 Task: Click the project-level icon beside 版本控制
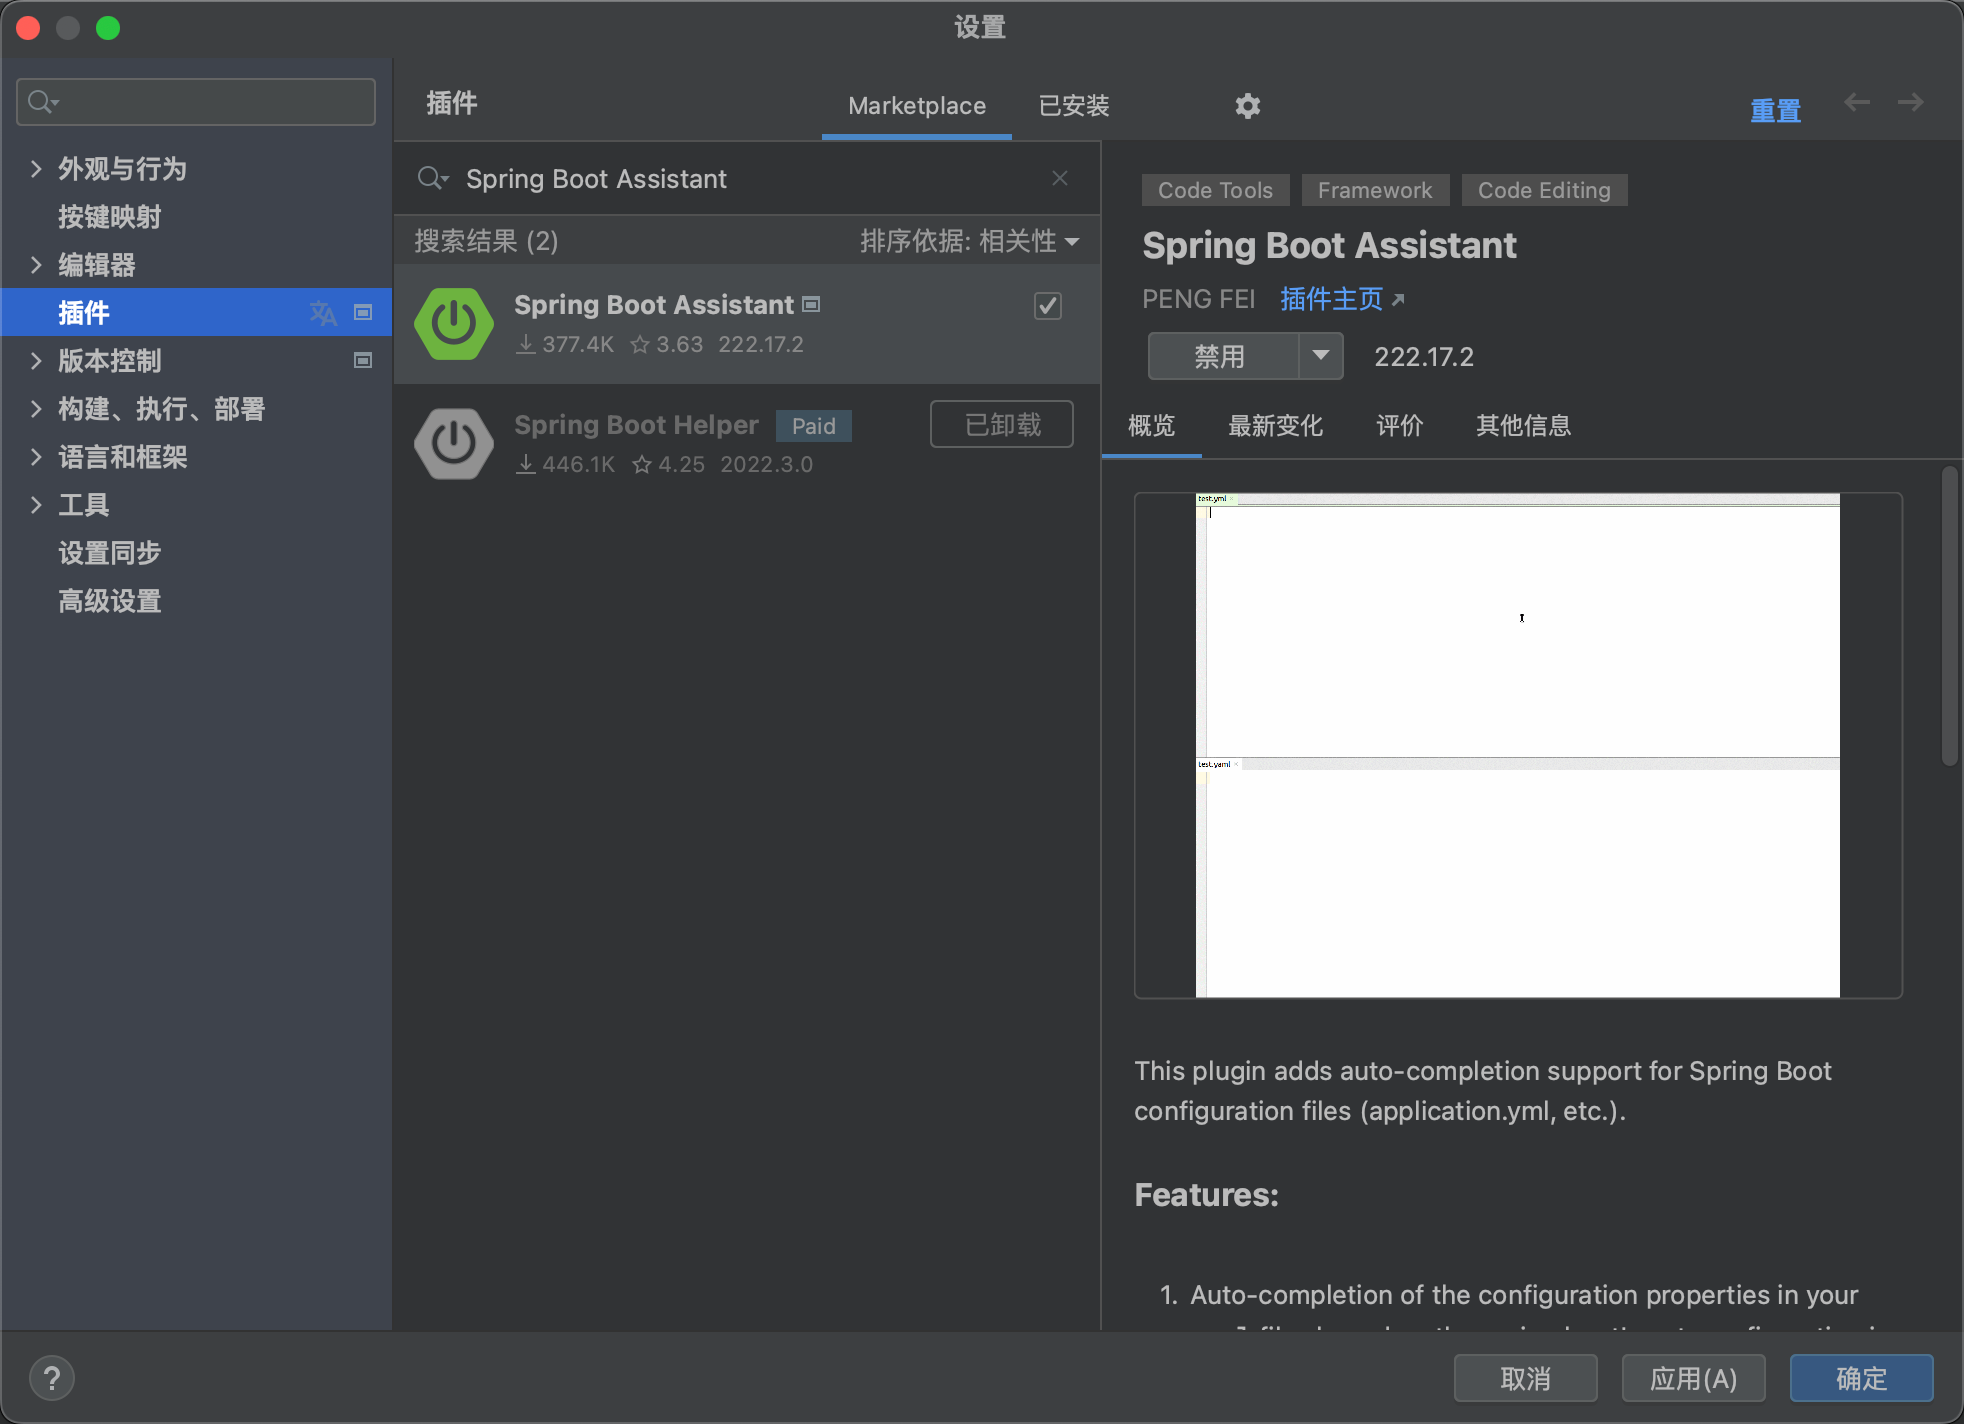pos(363,360)
